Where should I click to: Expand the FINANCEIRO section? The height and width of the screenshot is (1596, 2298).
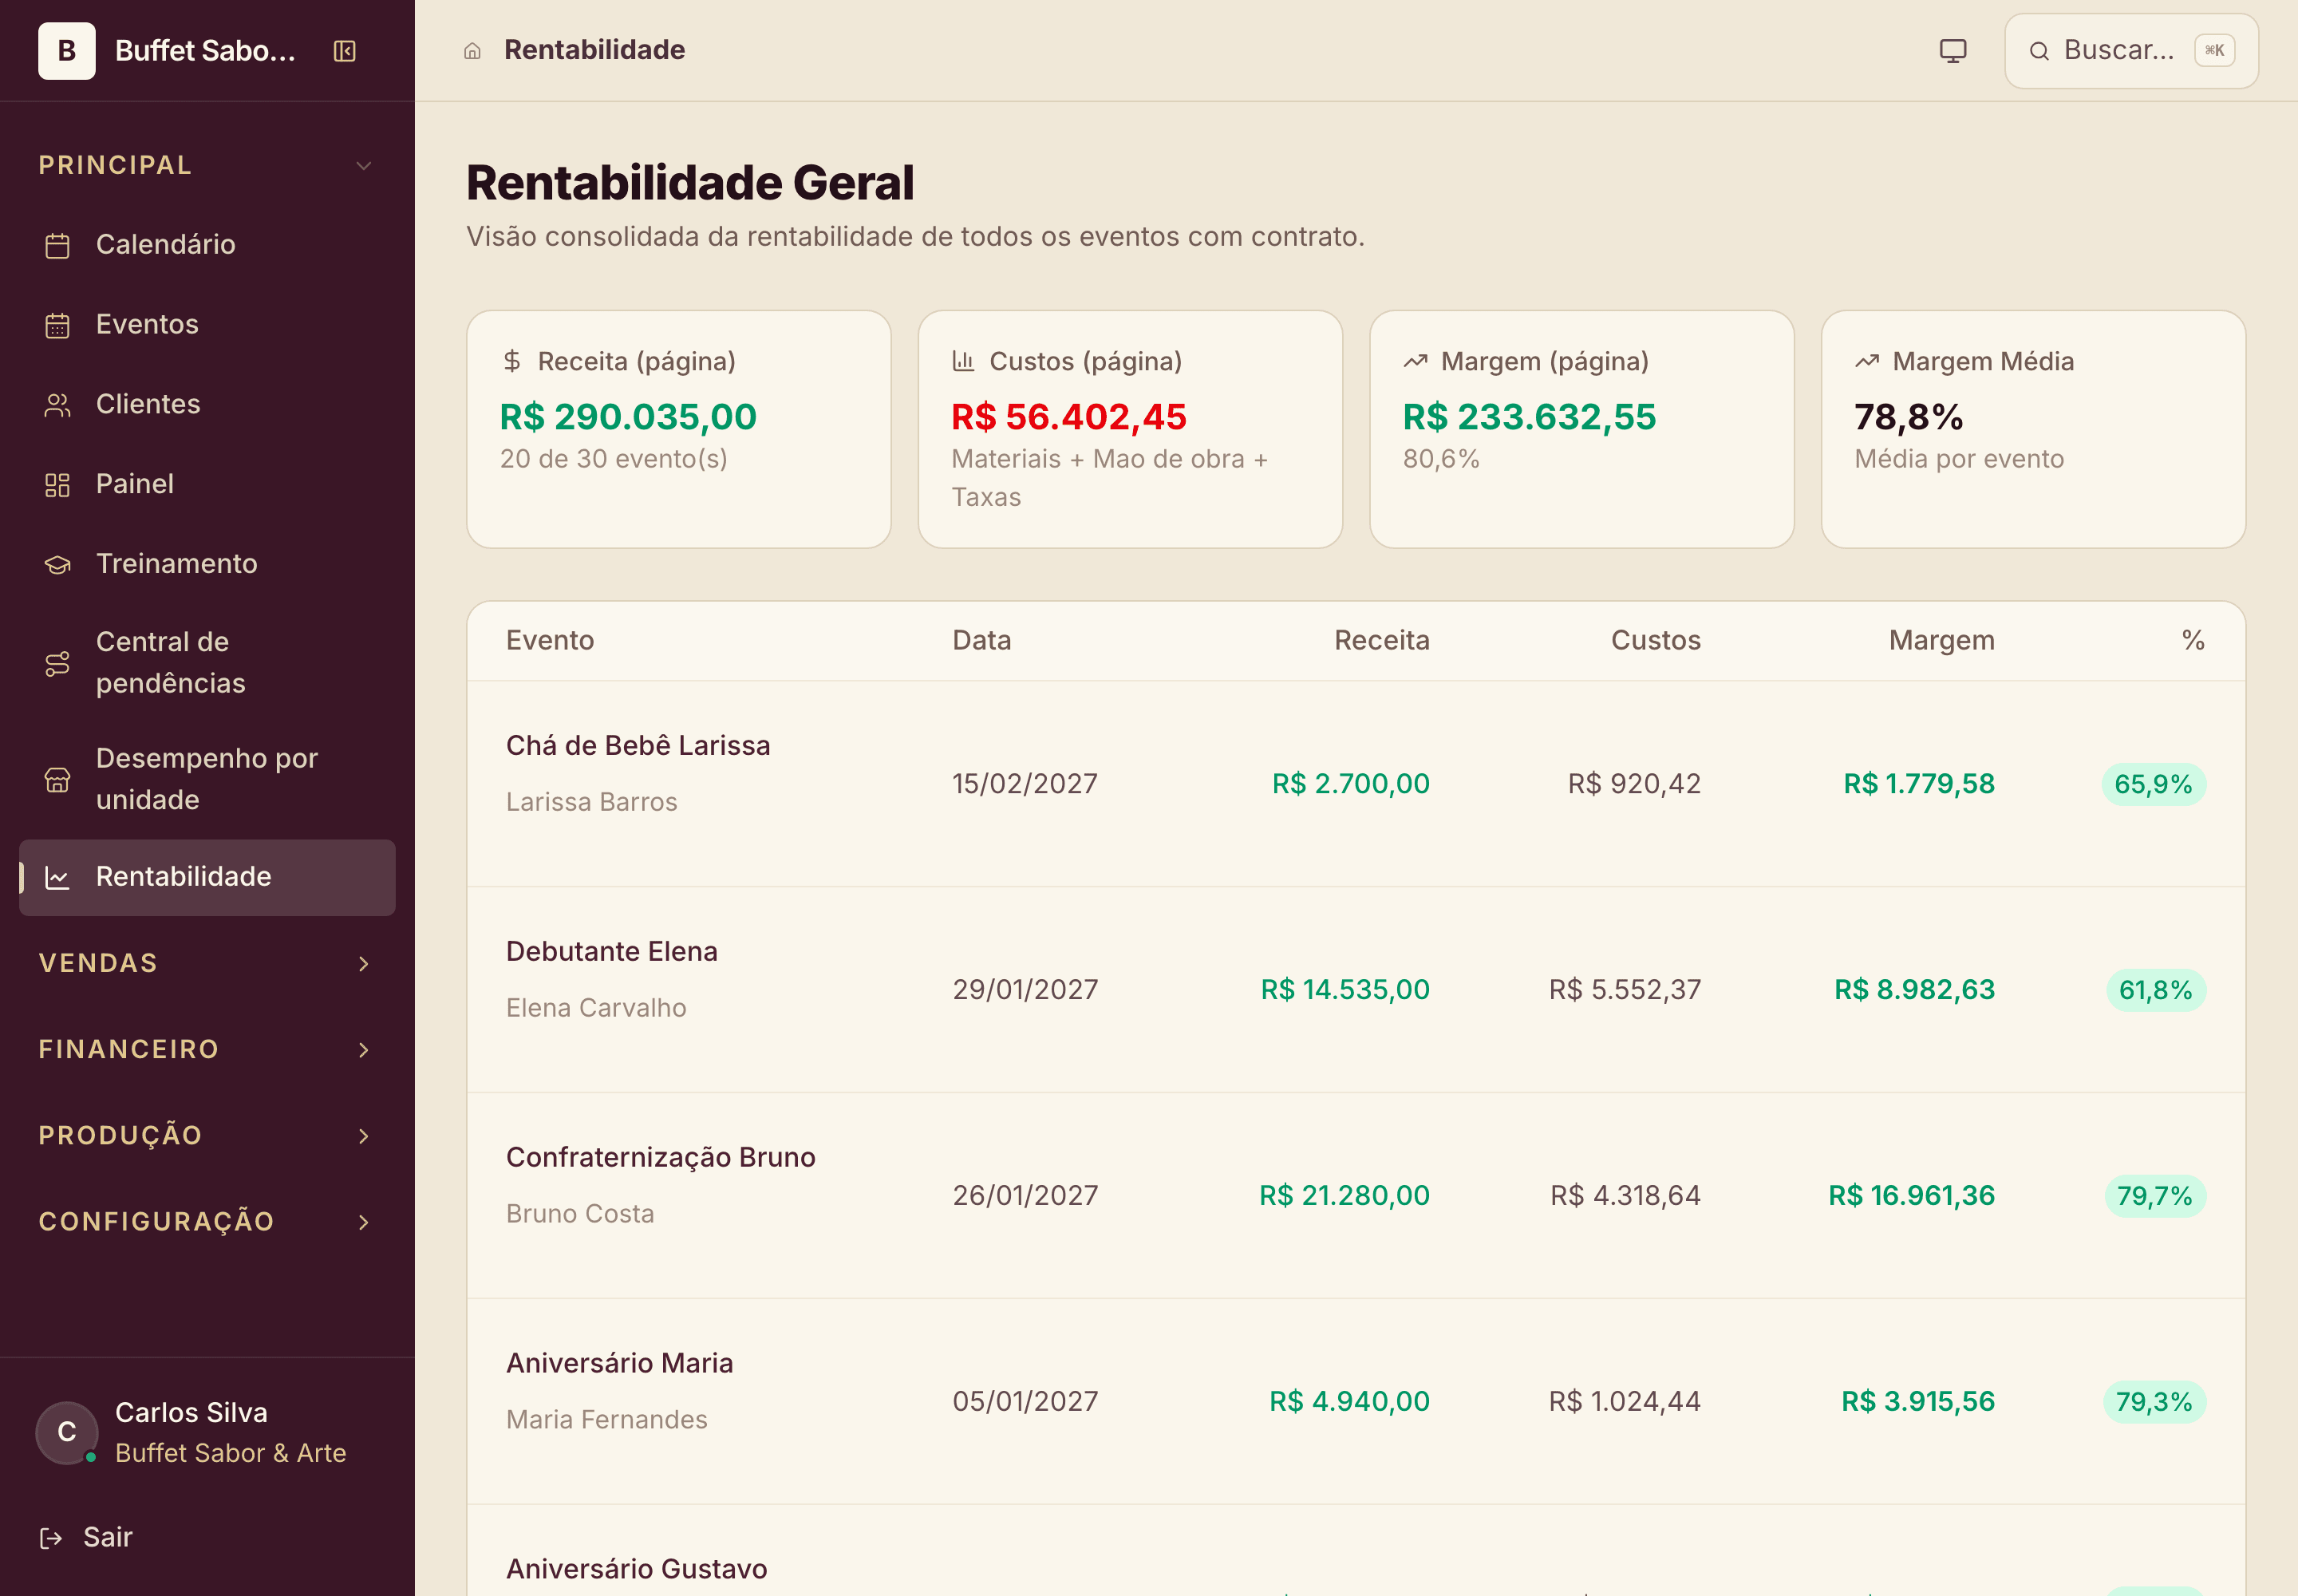pyautogui.click(x=207, y=1049)
